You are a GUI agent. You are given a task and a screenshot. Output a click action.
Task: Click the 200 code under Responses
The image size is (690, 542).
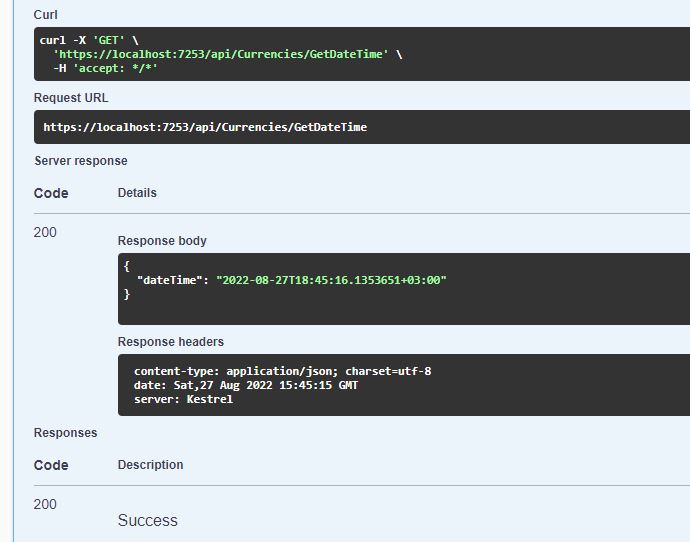[x=45, y=505]
